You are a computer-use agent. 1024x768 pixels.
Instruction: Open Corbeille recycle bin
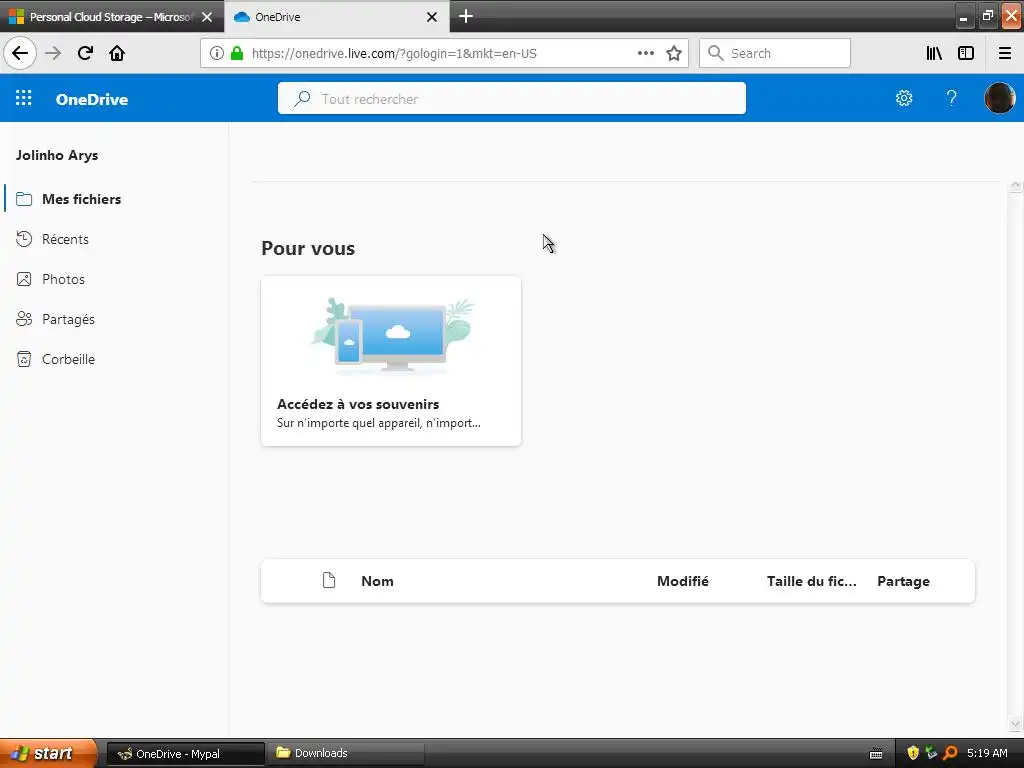[69, 359]
